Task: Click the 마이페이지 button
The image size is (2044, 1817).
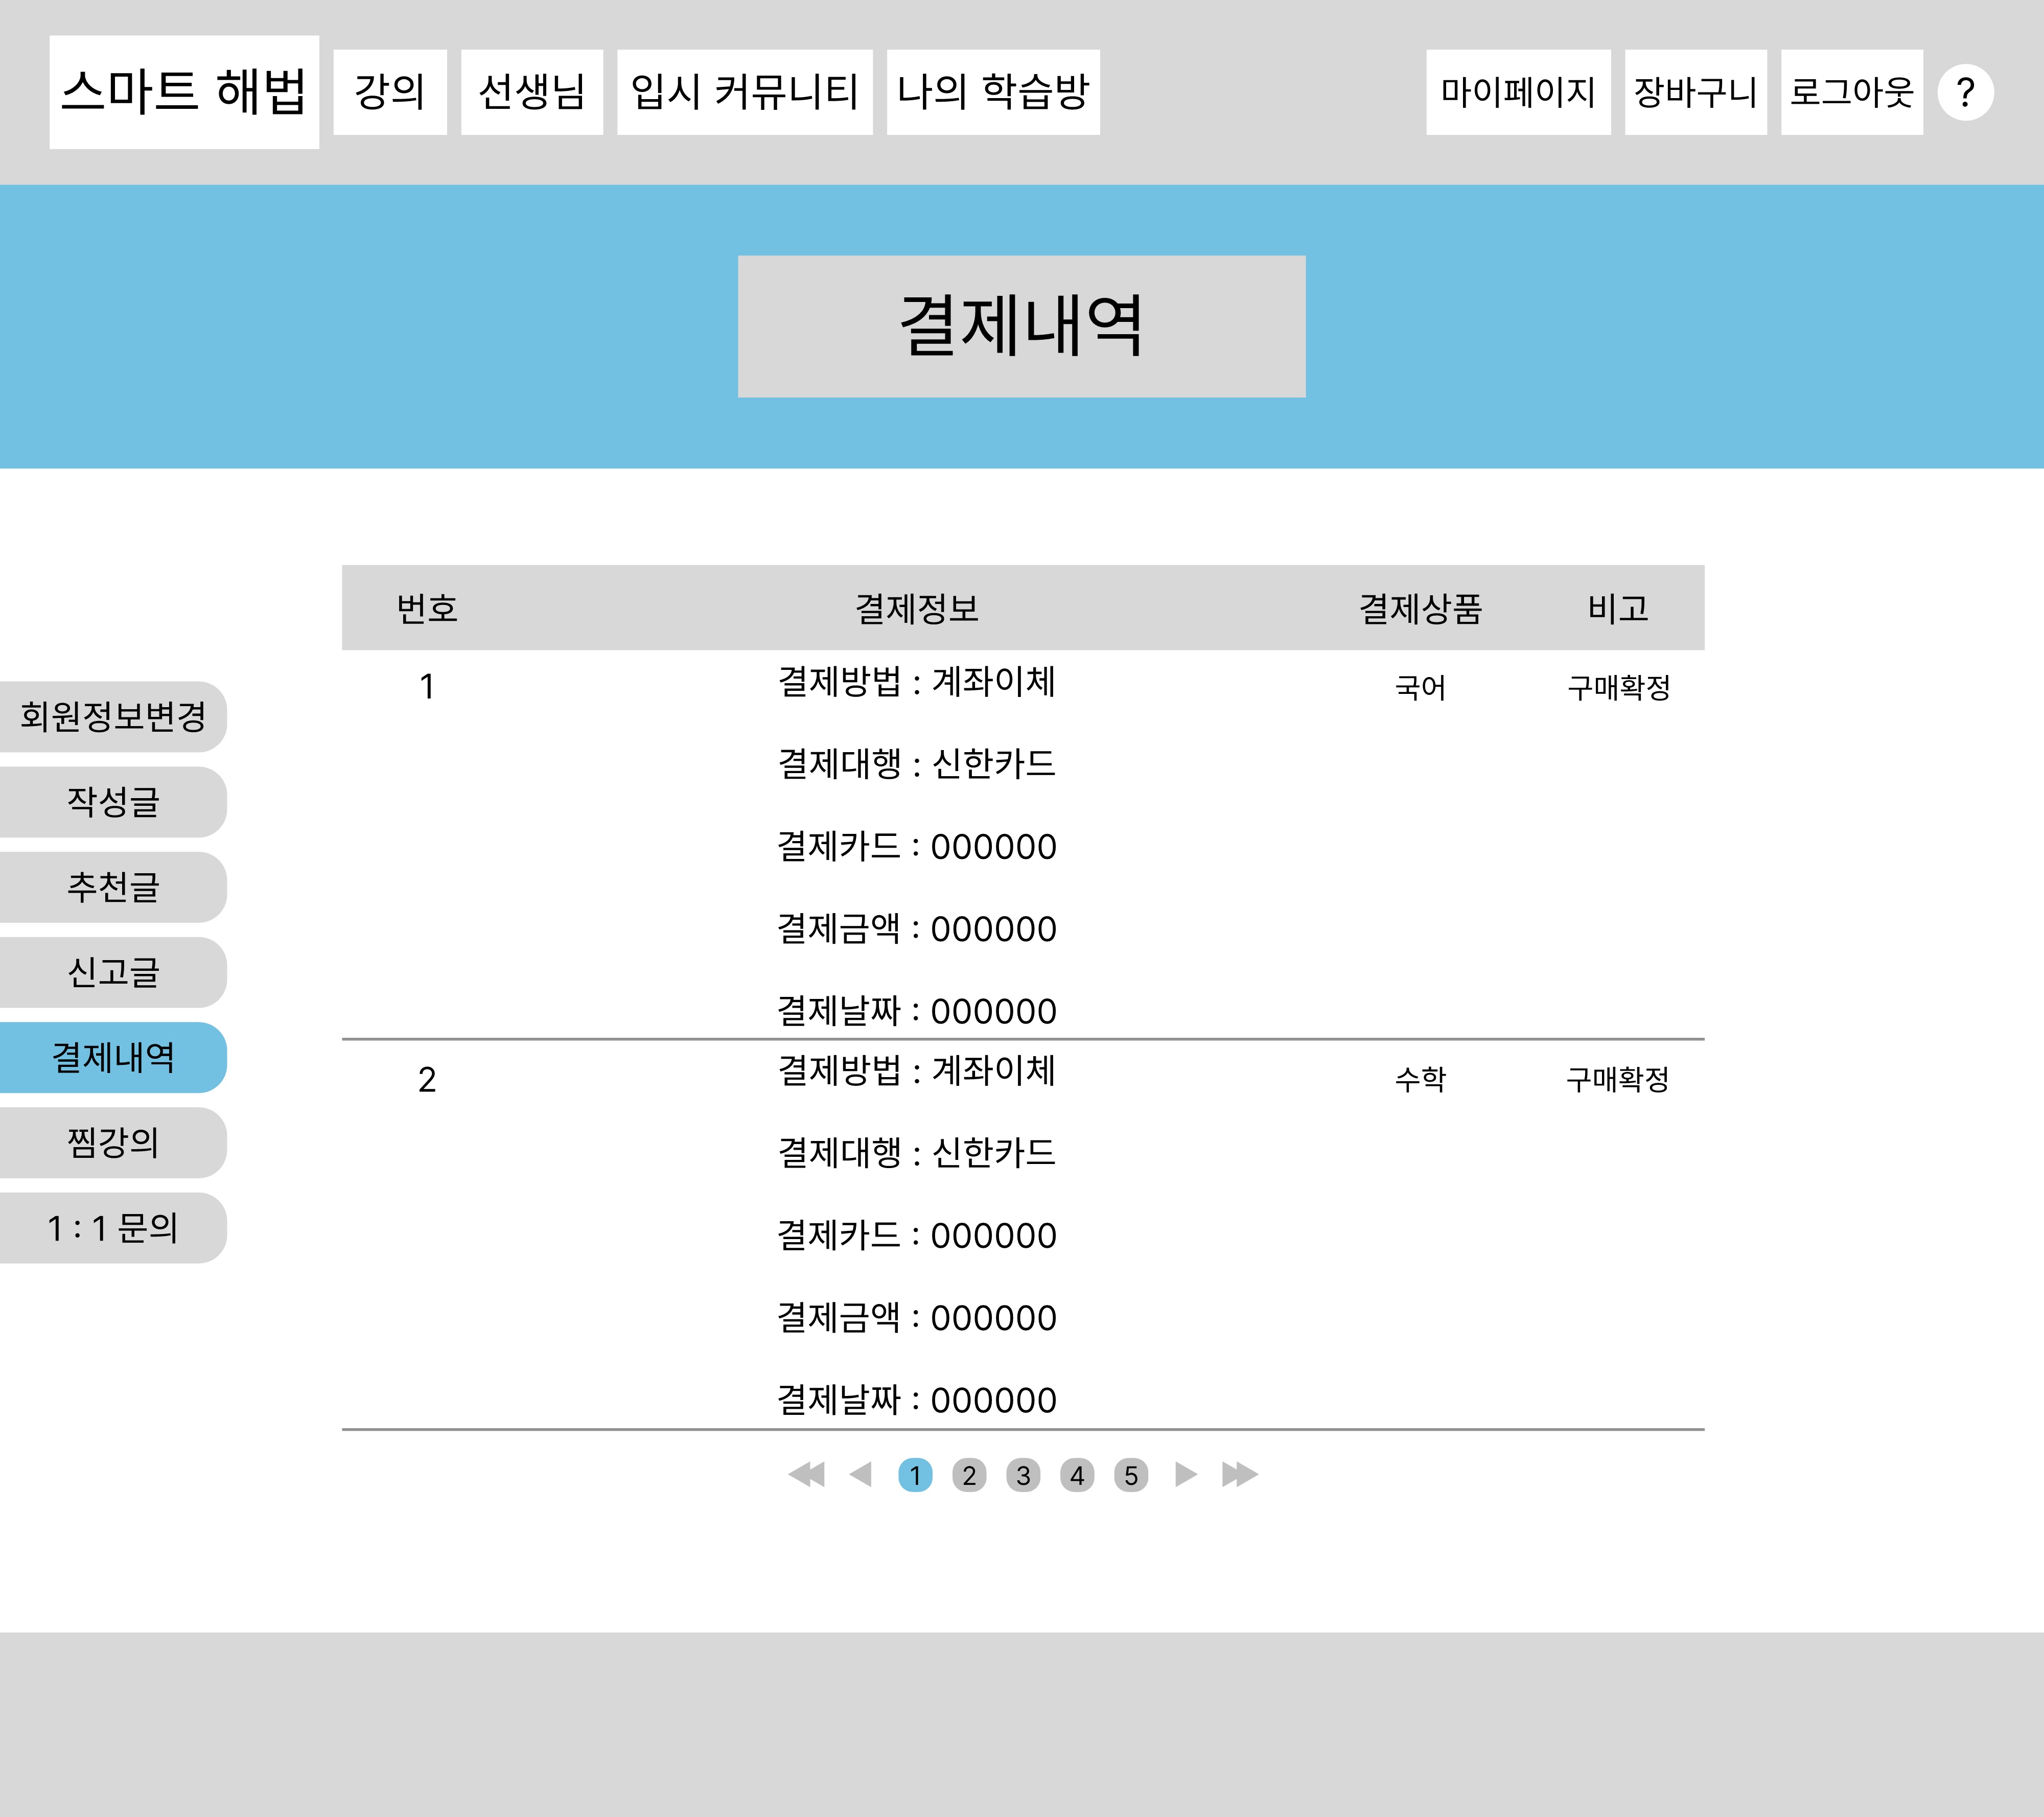Action: 1517,92
